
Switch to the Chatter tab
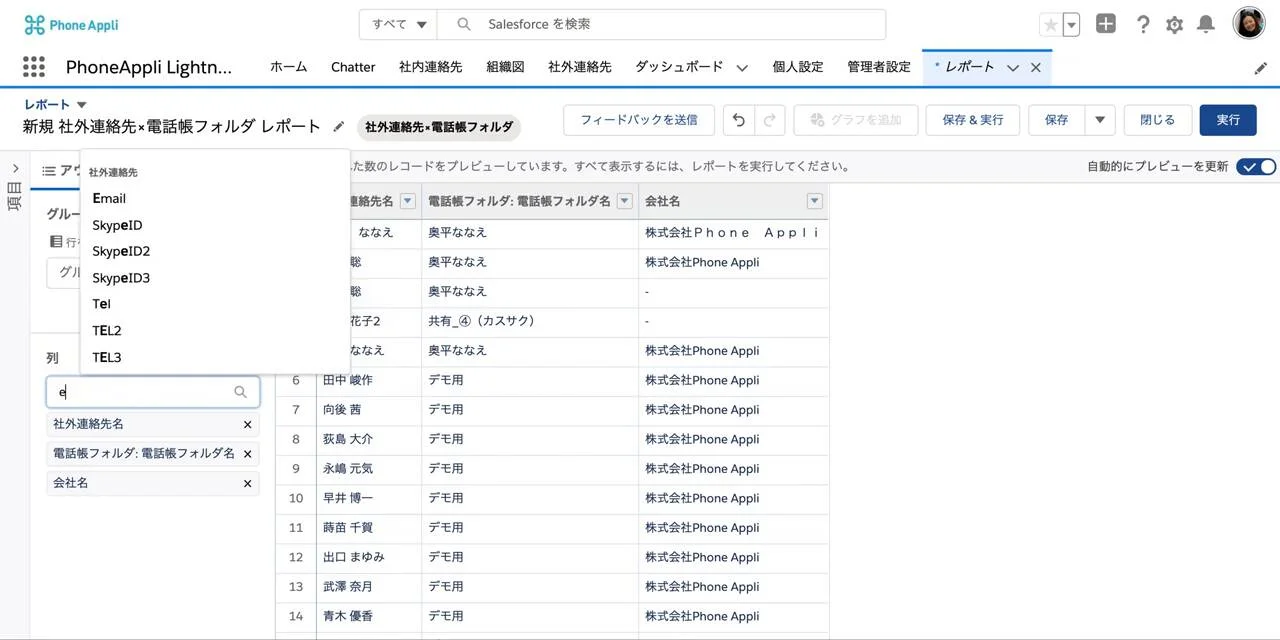click(x=353, y=67)
